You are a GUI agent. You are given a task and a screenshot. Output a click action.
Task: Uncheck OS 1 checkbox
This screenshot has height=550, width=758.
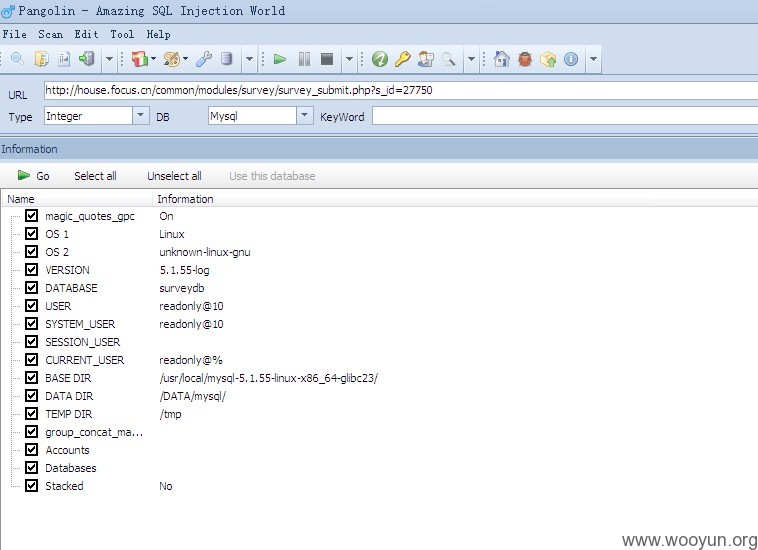click(x=31, y=233)
